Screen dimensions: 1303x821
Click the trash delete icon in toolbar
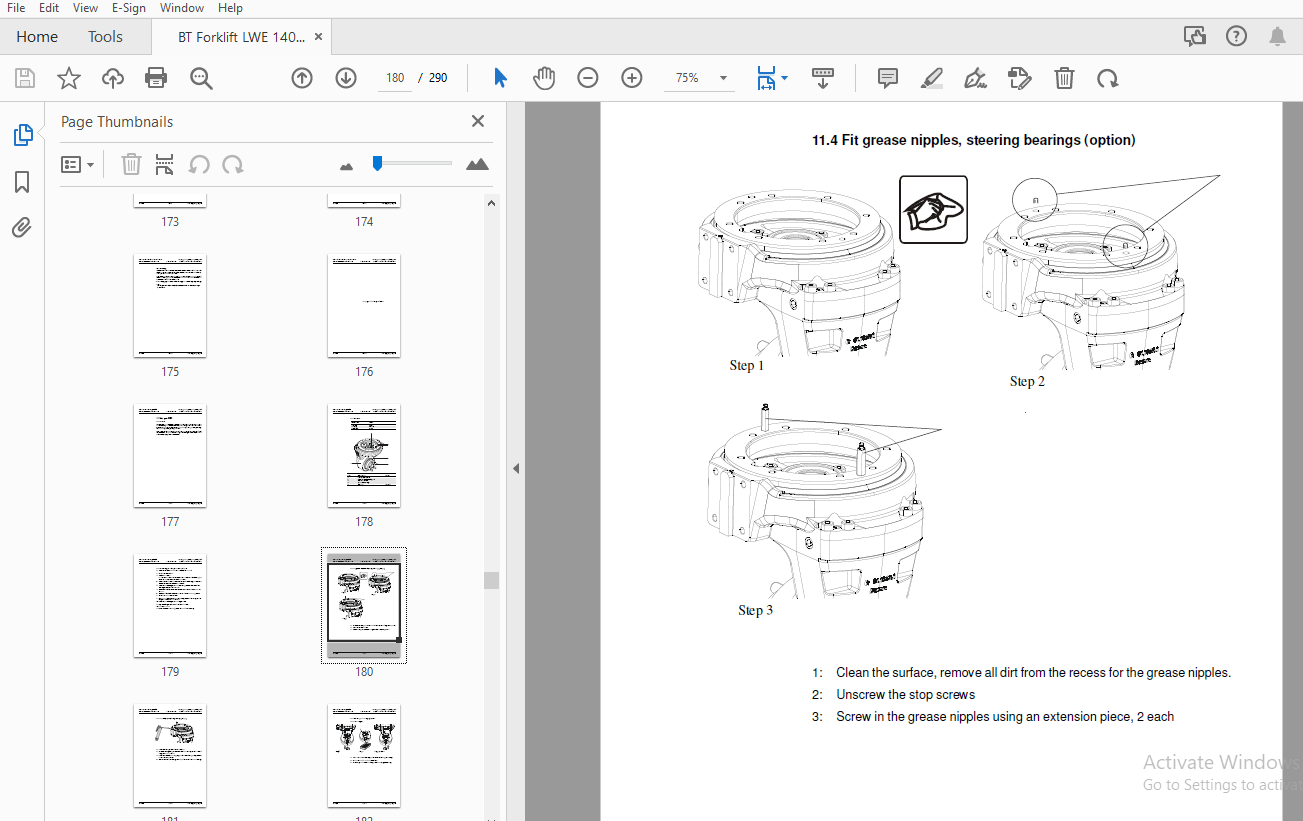click(1065, 78)
